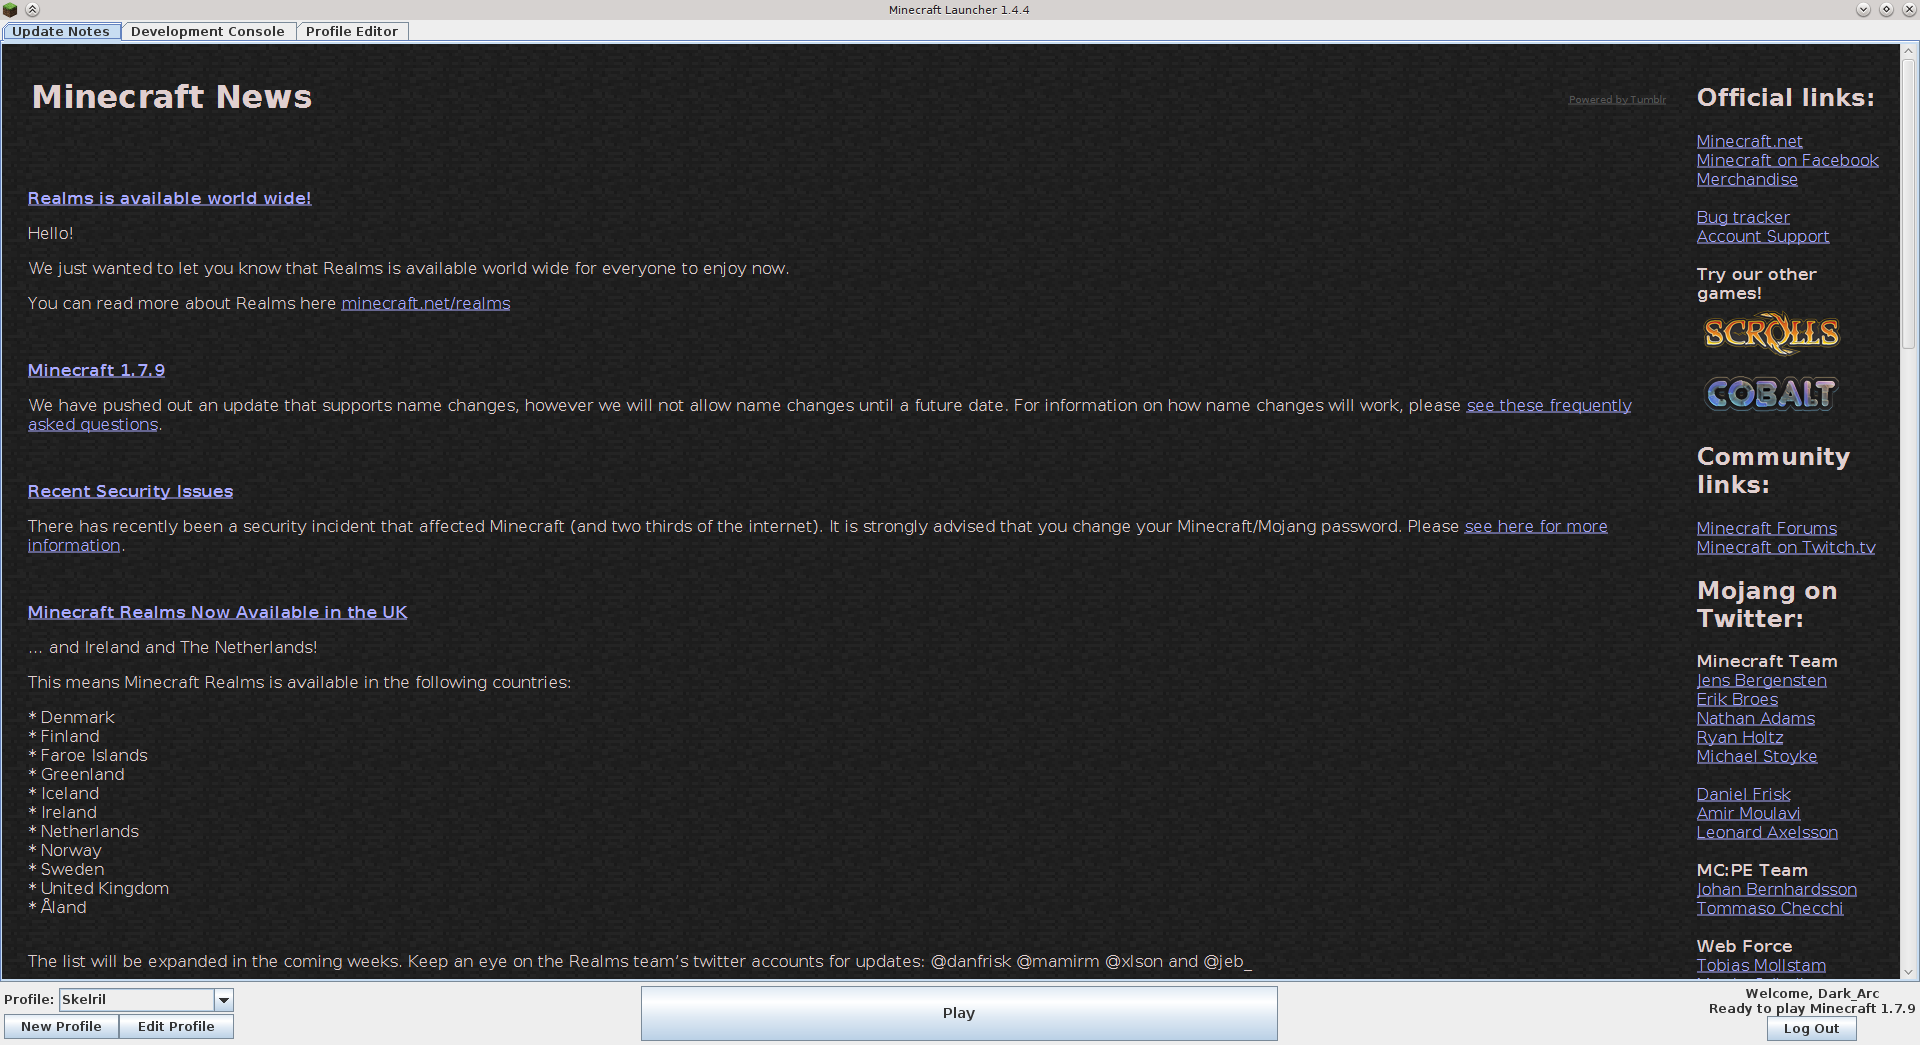Viewport: 1920px width, 1045px height.
Task: Click the scrollbar down arrow
Action: (x=1908, y=972)
